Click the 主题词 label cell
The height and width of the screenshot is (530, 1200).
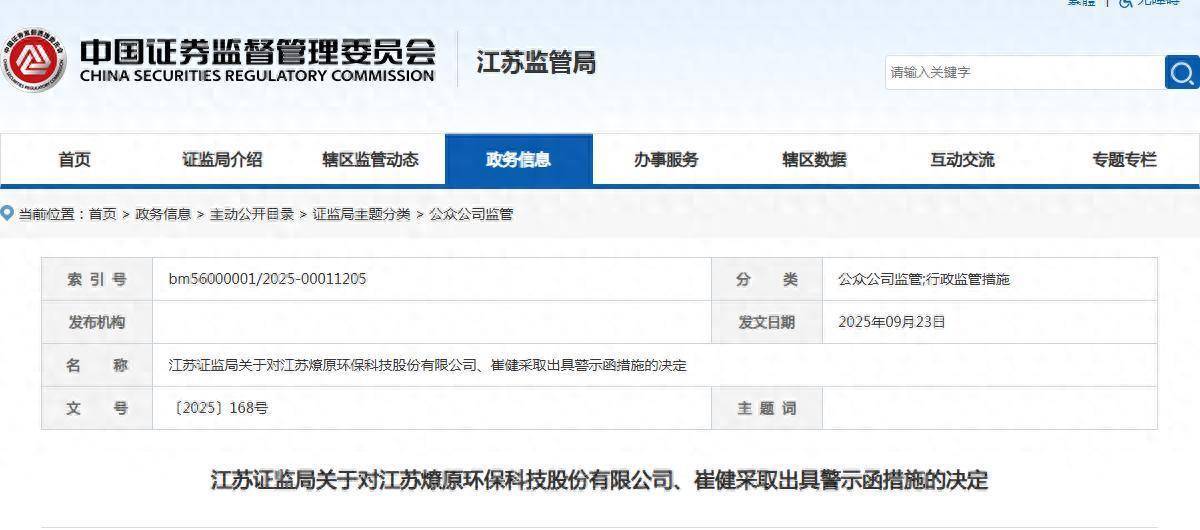coord(767,408)
